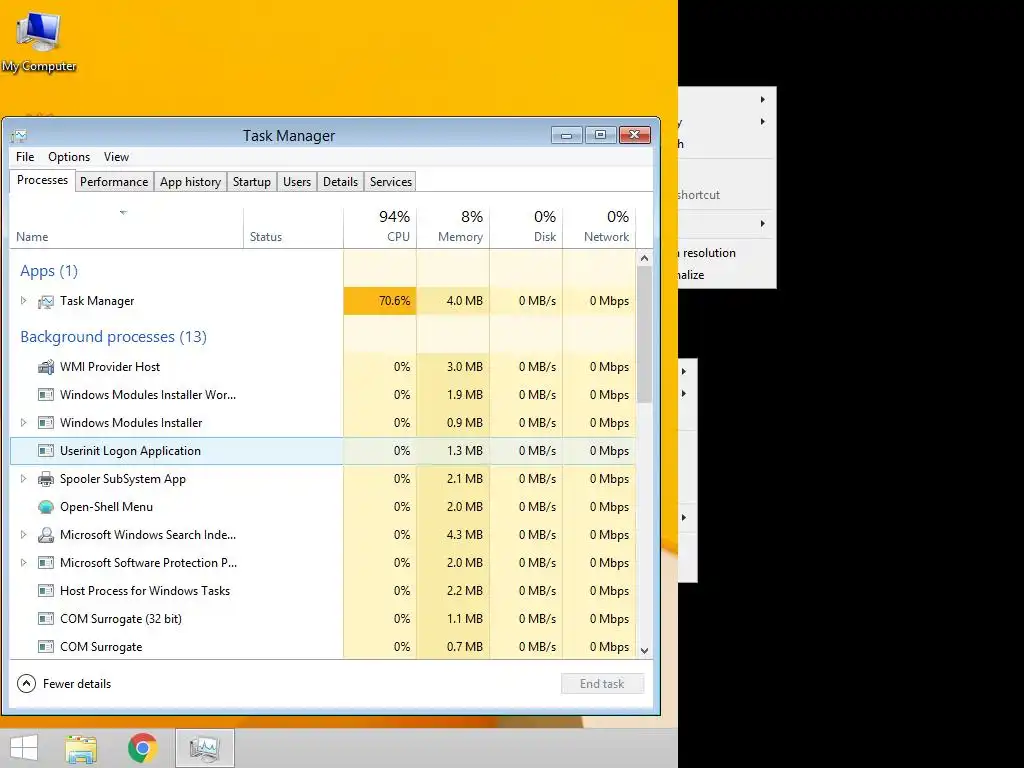Viewport: 1024px width, 768px height.
Task: Click the Userinit Logon Application icon
Action: pos(46,451)
